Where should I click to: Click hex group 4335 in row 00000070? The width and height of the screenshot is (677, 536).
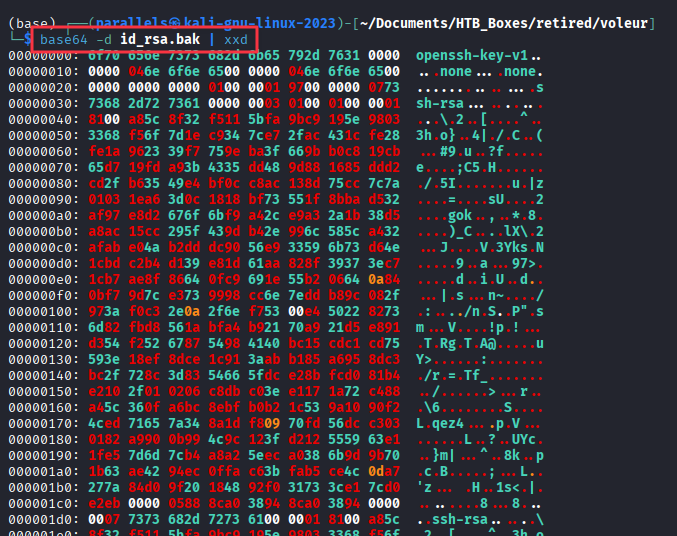[x=224, y=168]
